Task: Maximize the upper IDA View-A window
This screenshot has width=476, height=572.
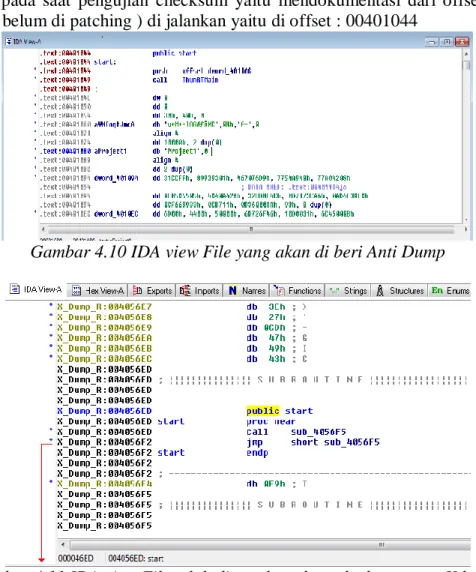Action: [x=446, y=42]
